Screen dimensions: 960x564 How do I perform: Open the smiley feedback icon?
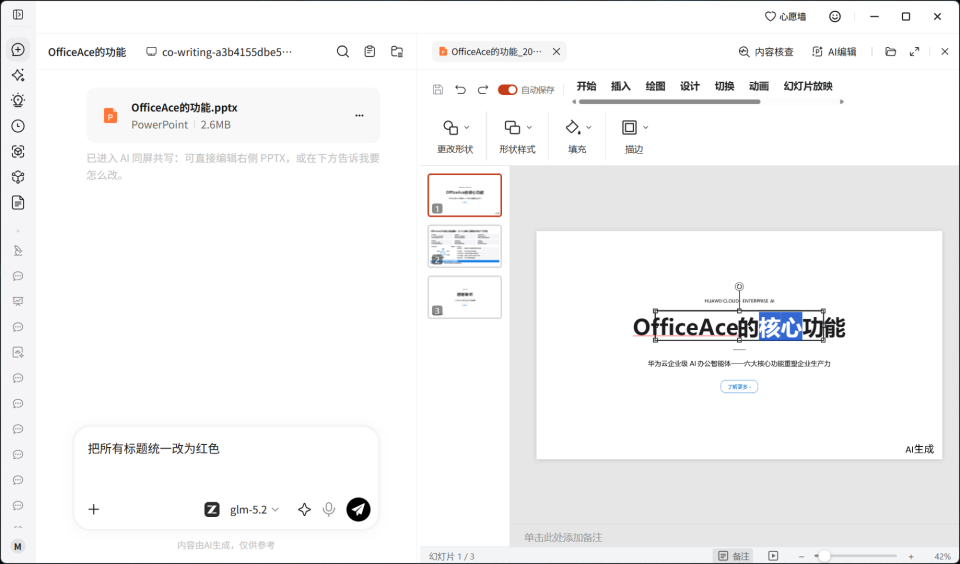835,17
